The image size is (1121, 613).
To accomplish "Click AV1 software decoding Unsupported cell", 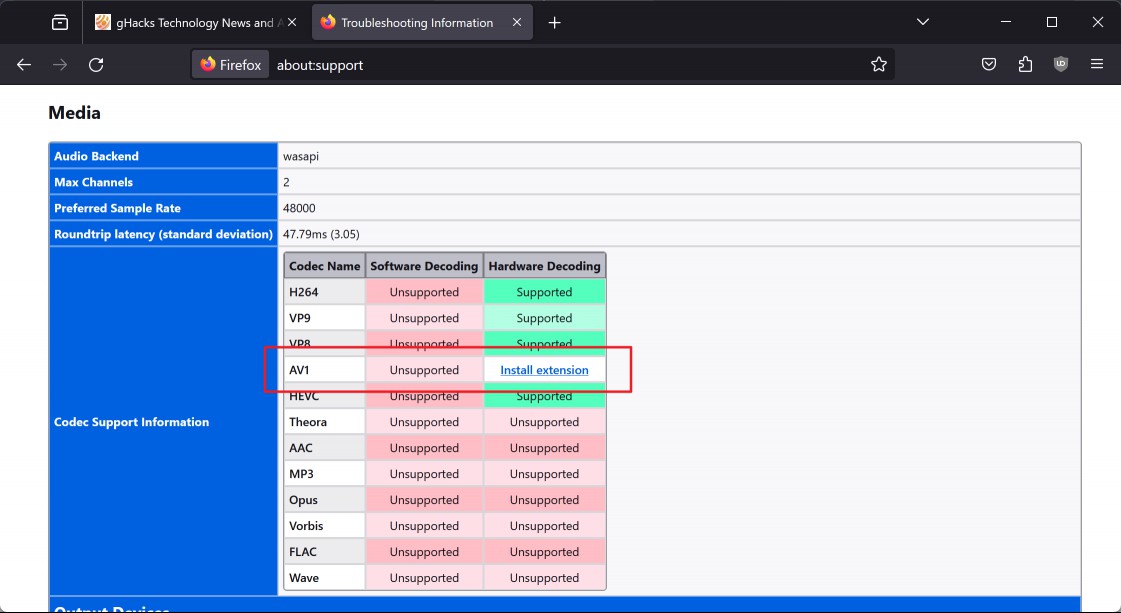I will tap(424, 370).
